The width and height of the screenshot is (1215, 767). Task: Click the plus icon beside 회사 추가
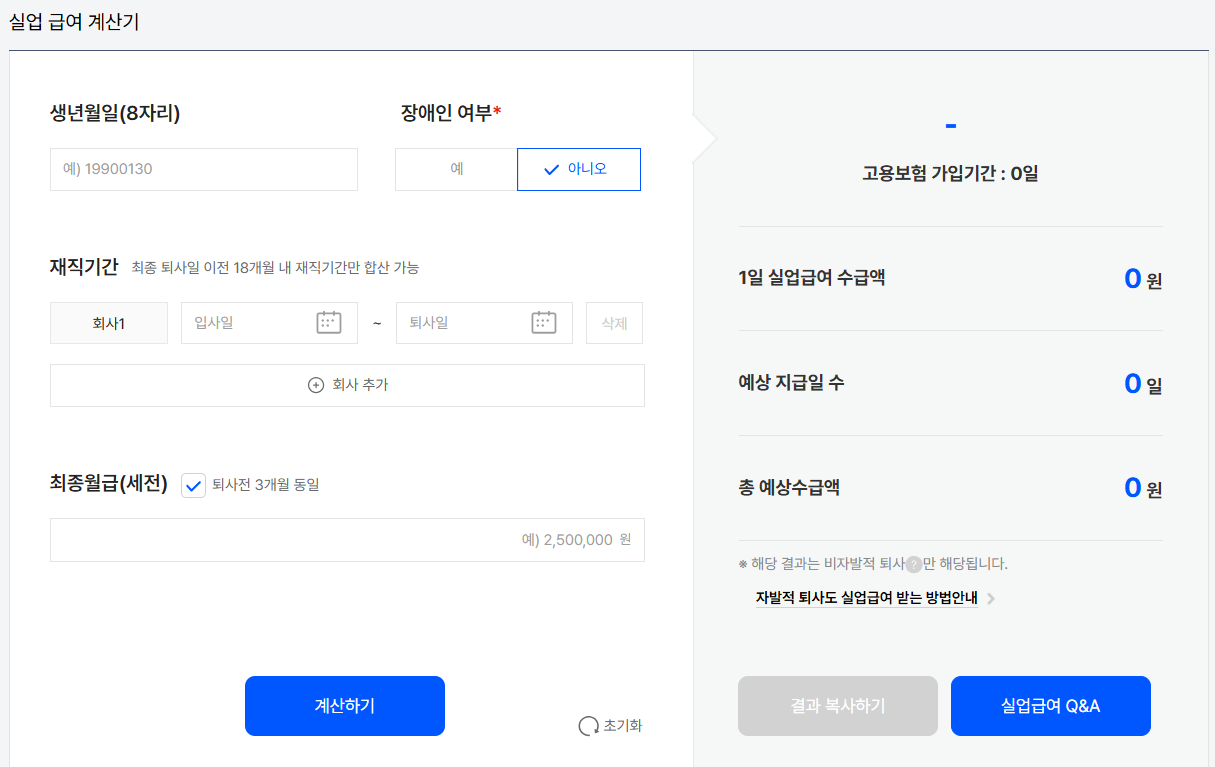[x=315, y=385]
